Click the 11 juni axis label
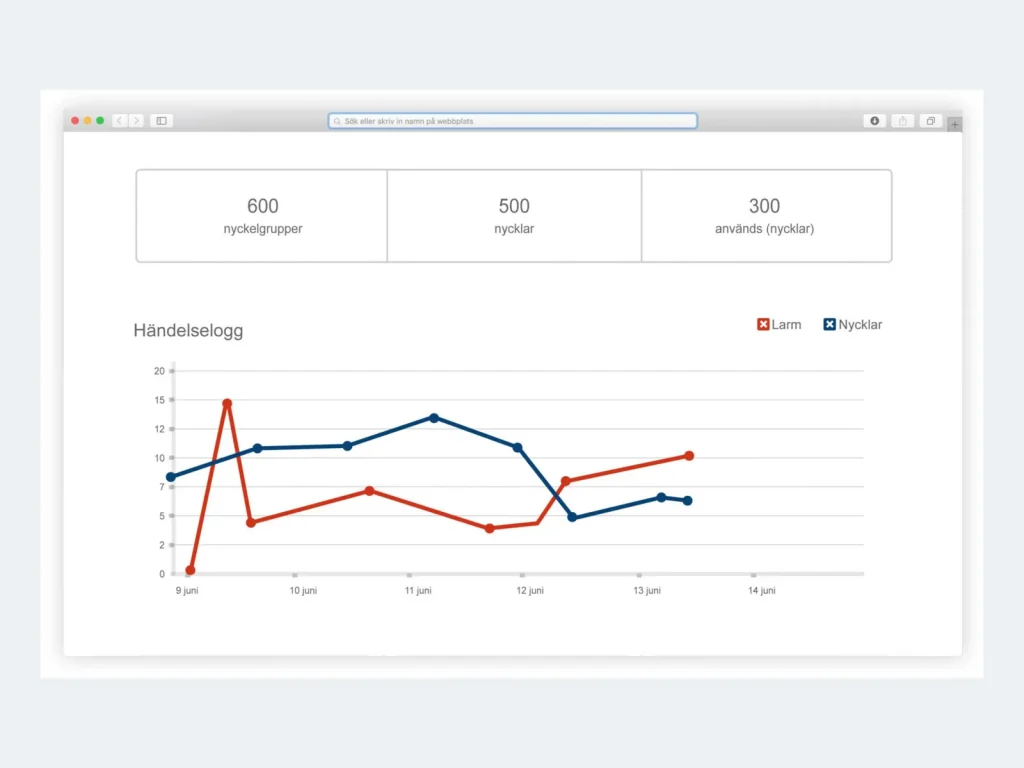Screen dimensions: 1024x768 click(418, 590)
